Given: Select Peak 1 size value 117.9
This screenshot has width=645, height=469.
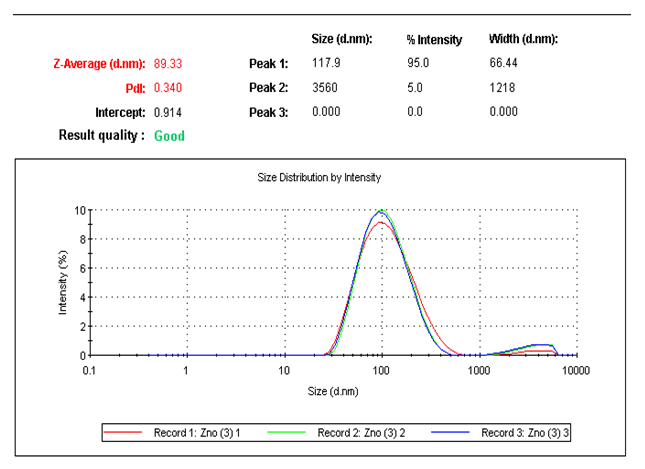Looking at the screenshot, I should [325, 64].
